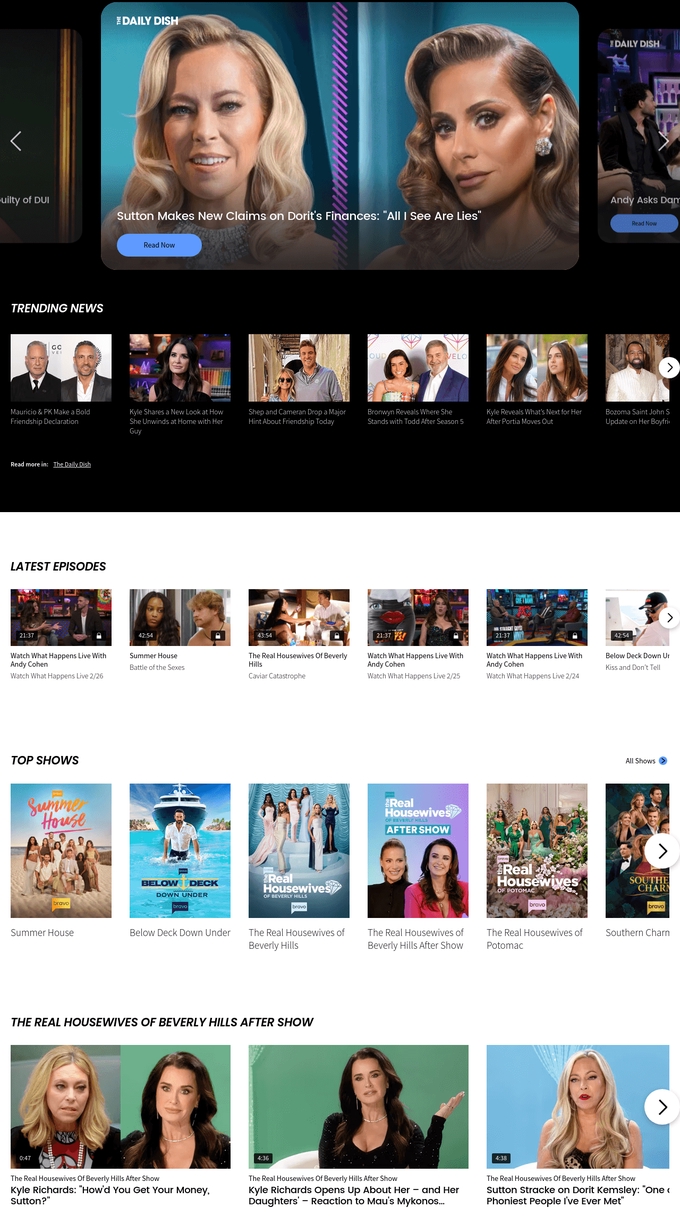Show next Latest Episodes with arrow

(x=670, y=617)
